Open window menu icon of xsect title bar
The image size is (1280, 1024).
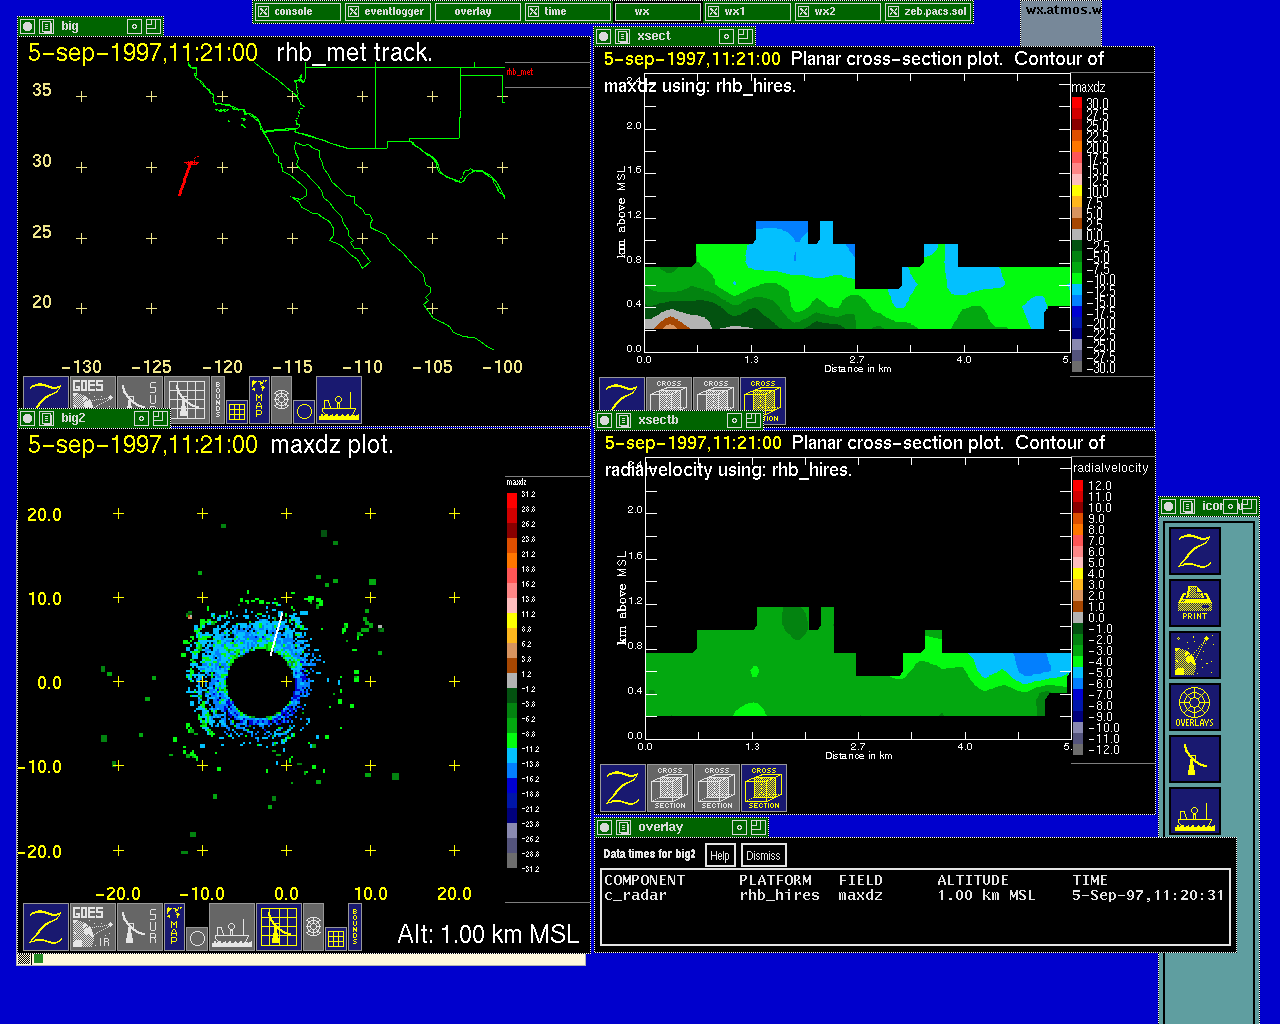(x=621, y=37)
